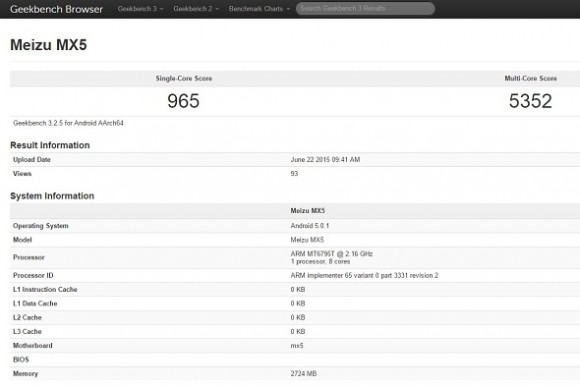Select the Operating System label

pyautogui.click(x=41, y=226)
